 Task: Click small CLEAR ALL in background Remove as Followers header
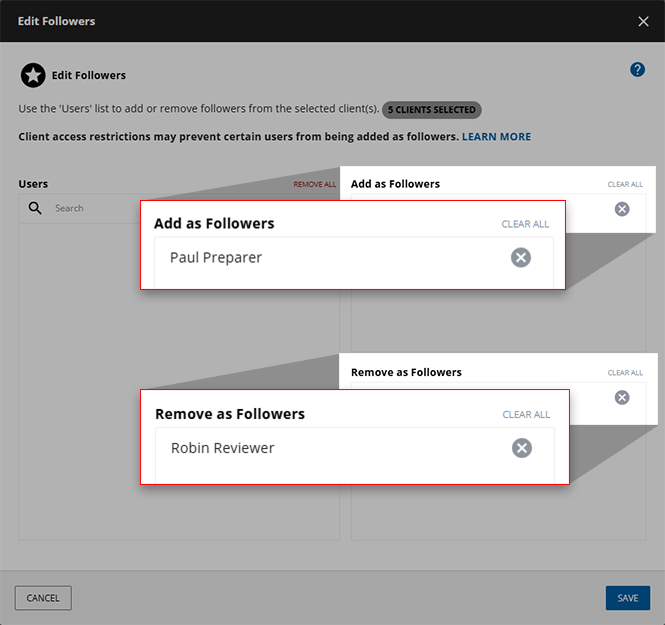point(625,373)
